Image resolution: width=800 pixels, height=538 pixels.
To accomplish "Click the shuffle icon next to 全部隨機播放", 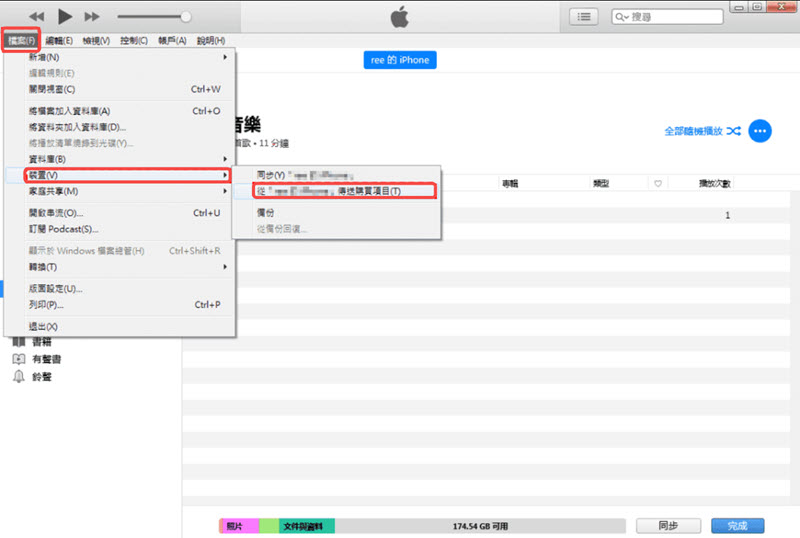I will click(734, 131).
